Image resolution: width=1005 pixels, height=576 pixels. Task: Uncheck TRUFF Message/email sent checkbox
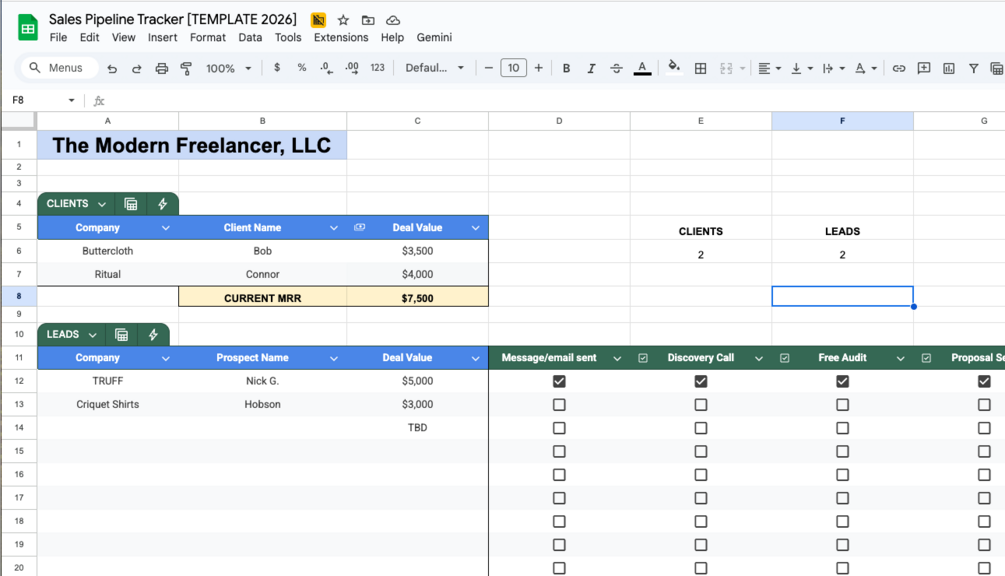coord(559,381)
